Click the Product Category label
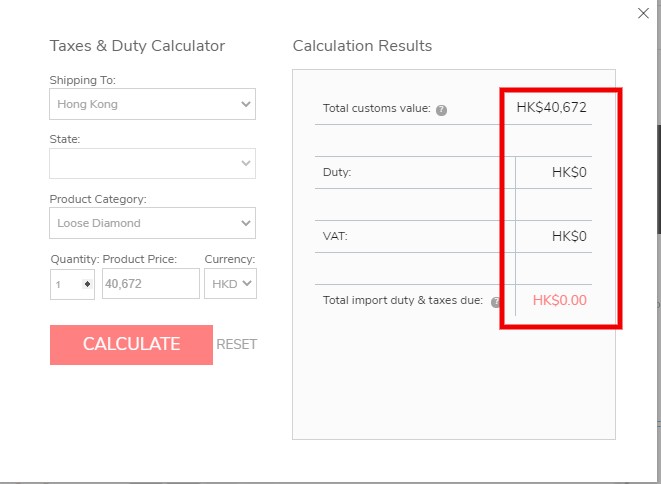 coord(97,199)
